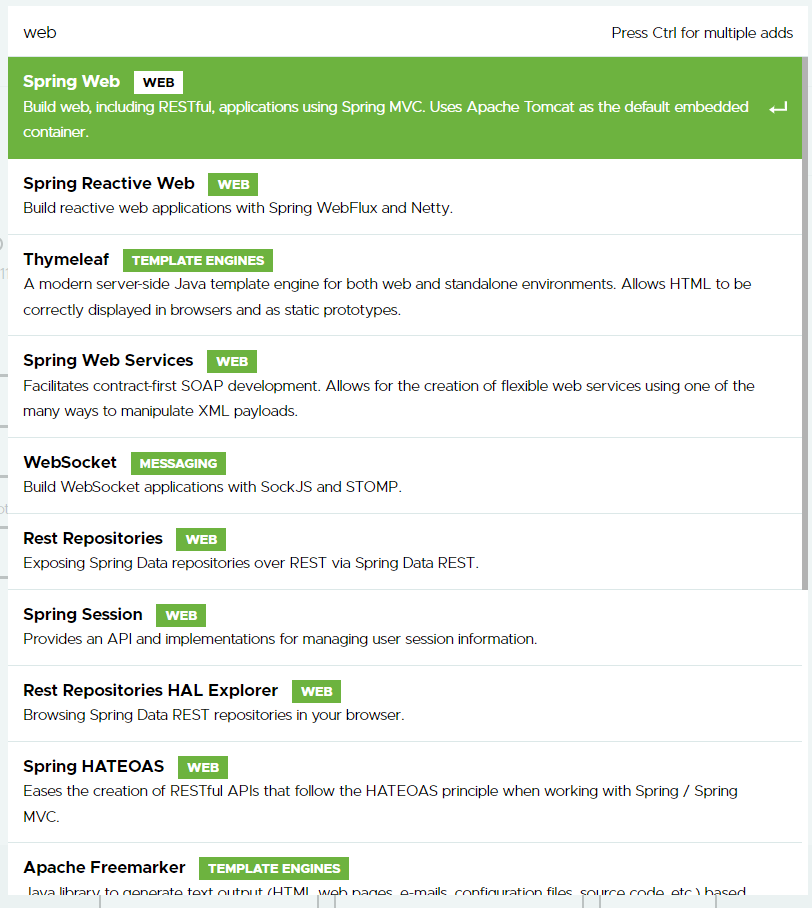Click the MESSAGING tag beside WebSocket
Viewport: 812px width, 908px height.
coord(178,463)
